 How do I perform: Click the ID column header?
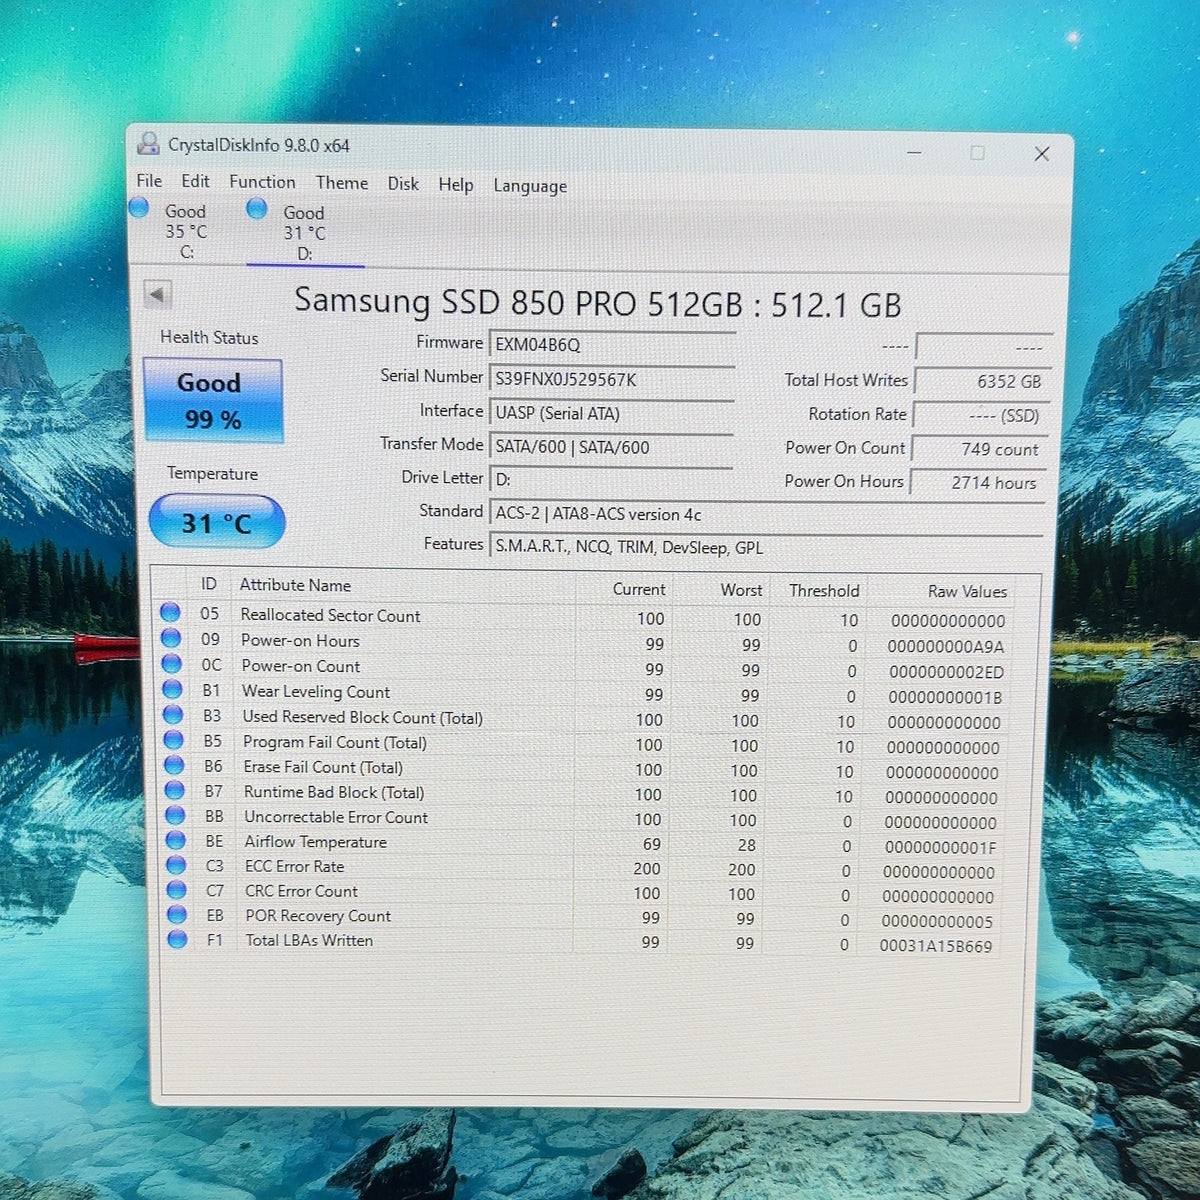click(209, 584)
